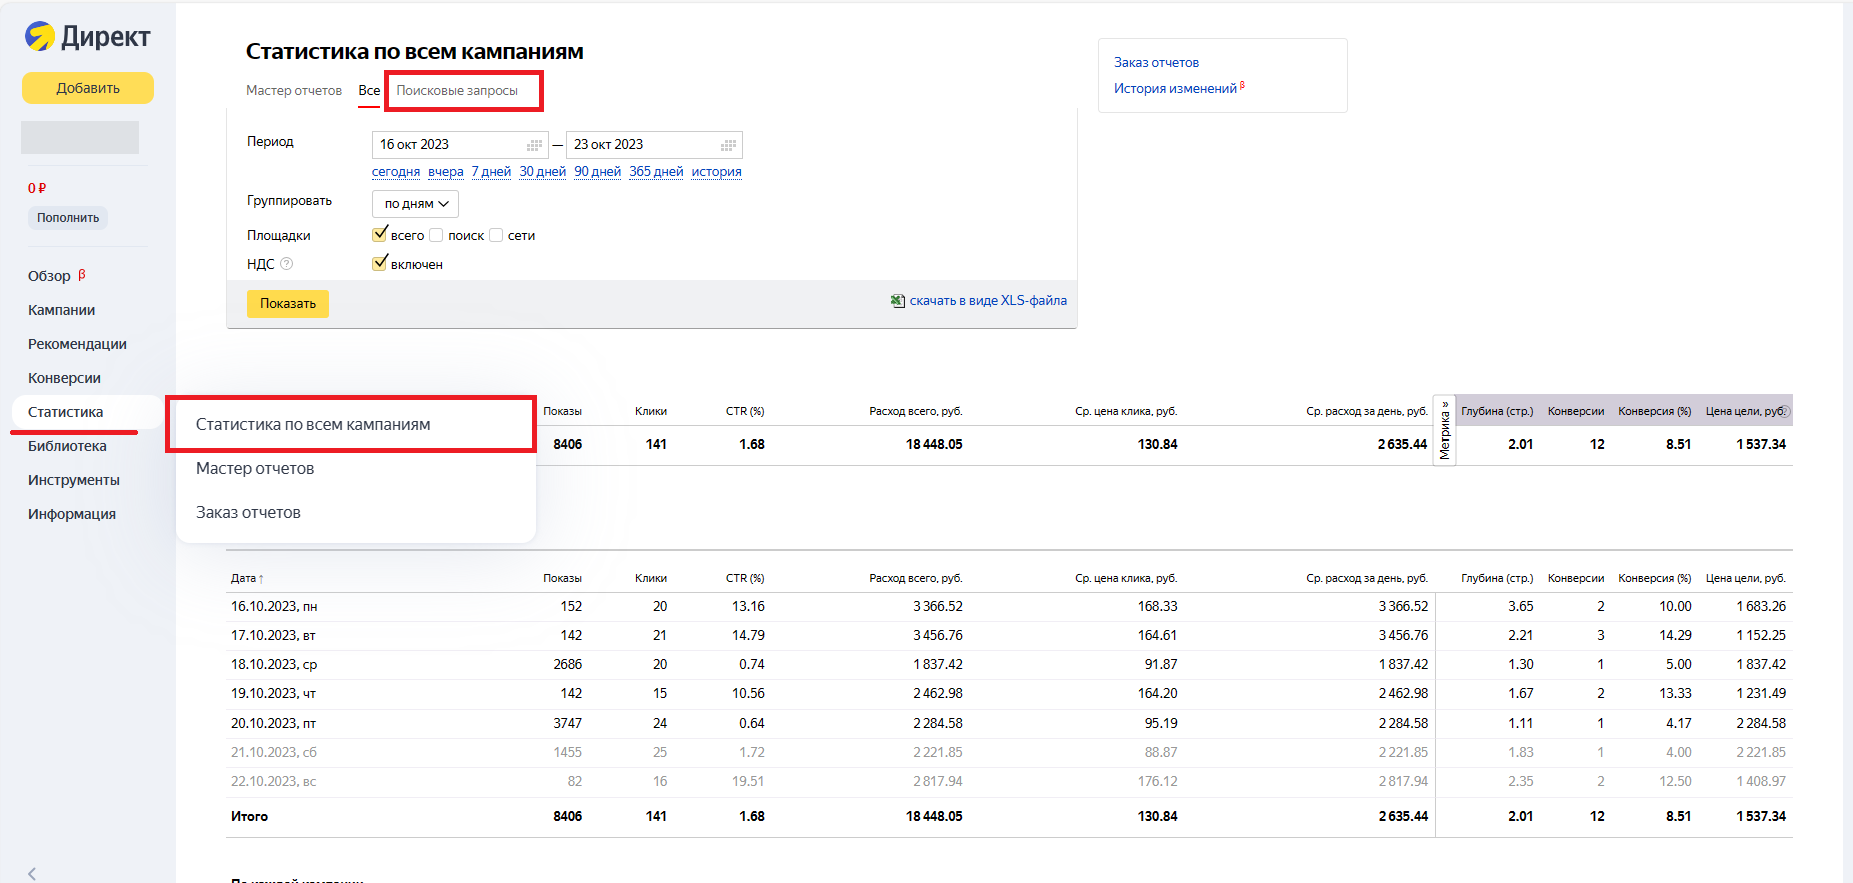Screen dimensions: 1853x883
Task: Choose 'Мастер отчетов' in flyout menu
Action: point(255,468)
